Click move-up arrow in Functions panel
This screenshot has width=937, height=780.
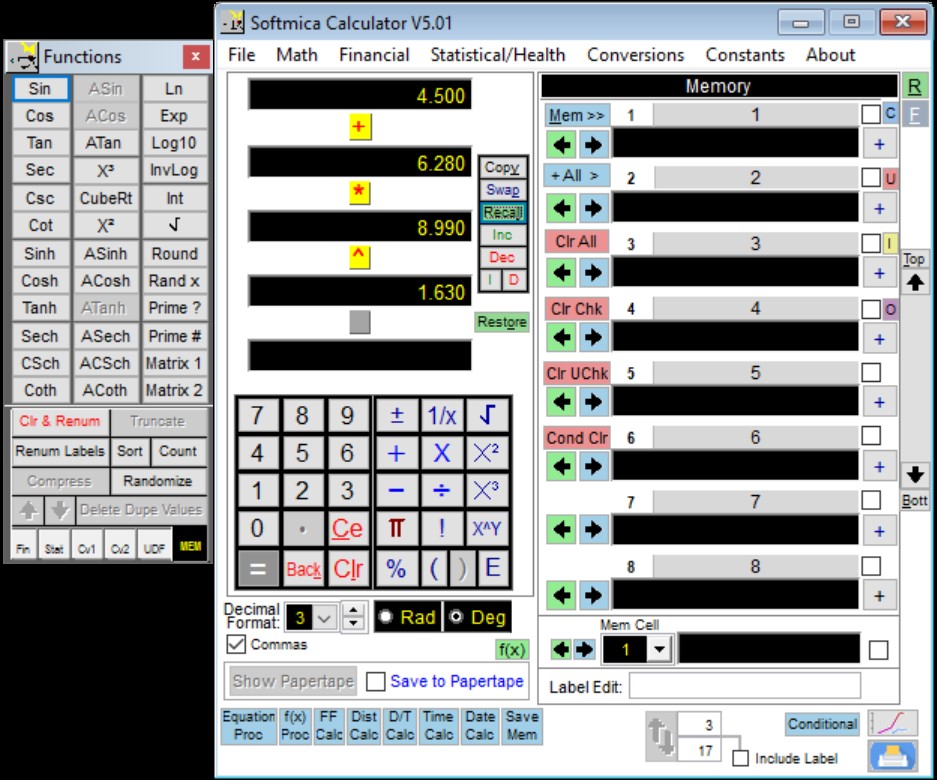point(29,510)
